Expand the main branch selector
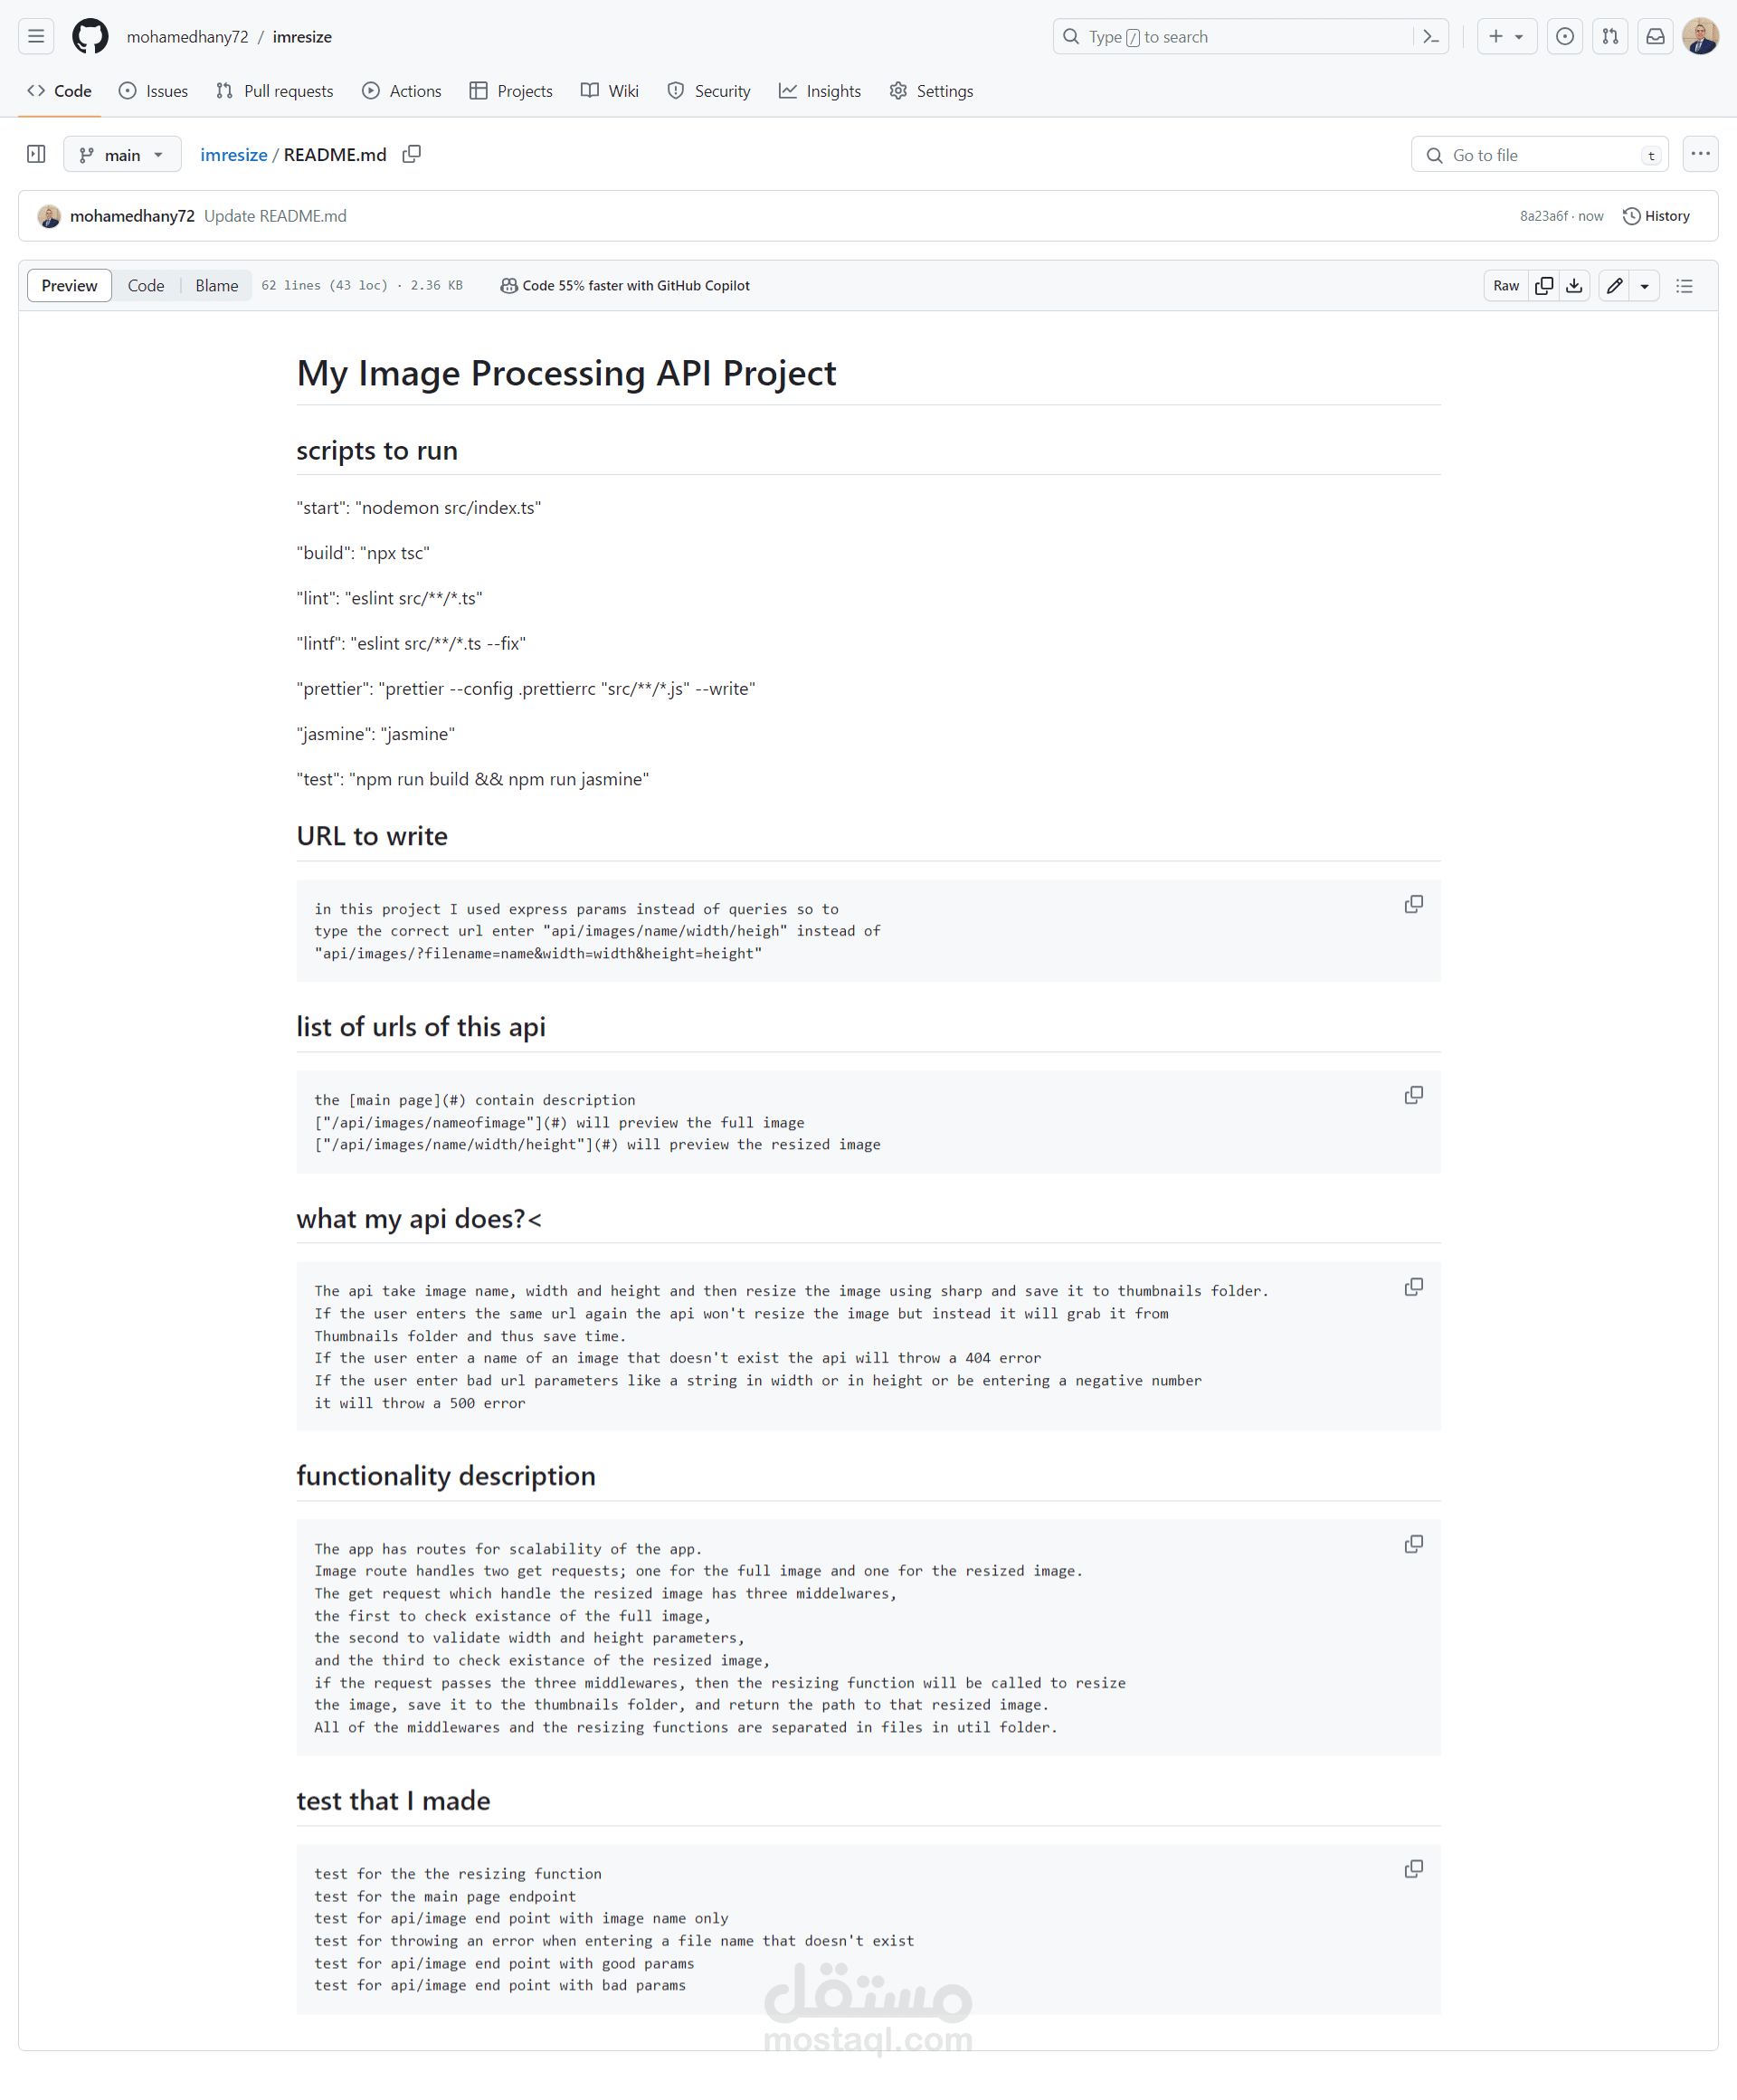Screen dimensions: 1737x2100 (122, 154)
